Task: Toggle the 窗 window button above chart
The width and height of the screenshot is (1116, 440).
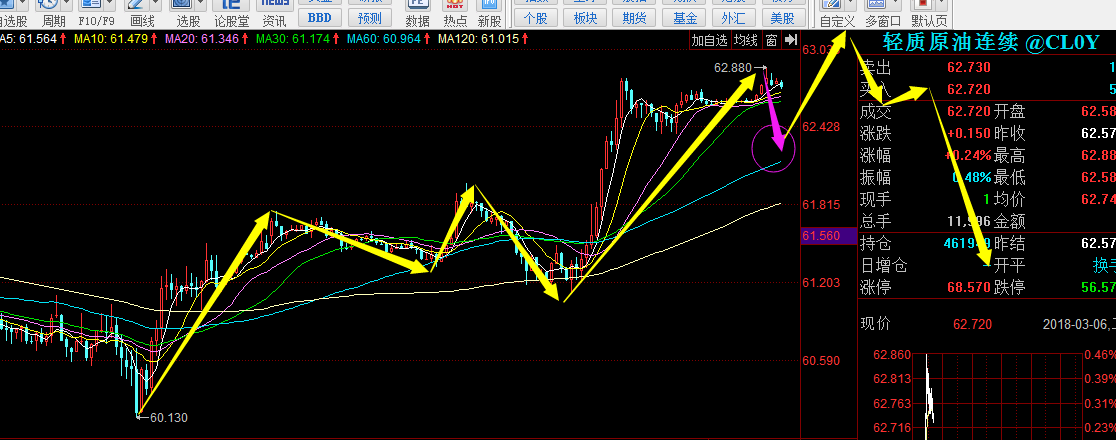Action: point(771,41)
